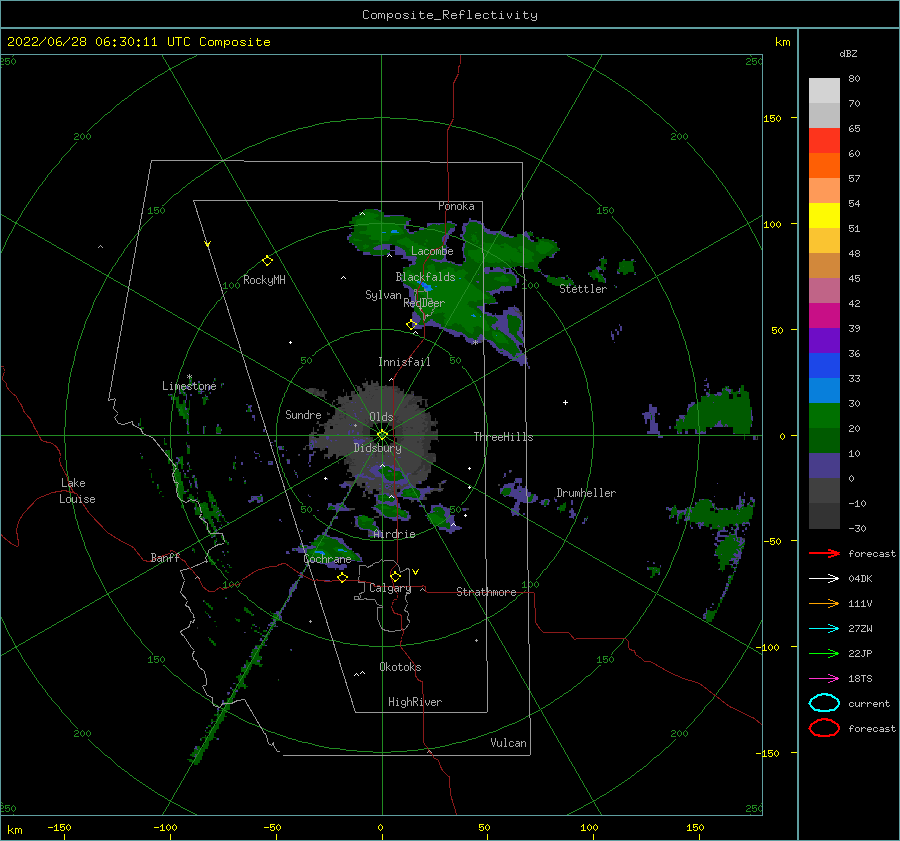Click the Cochrane label

(x=327, y=559)
